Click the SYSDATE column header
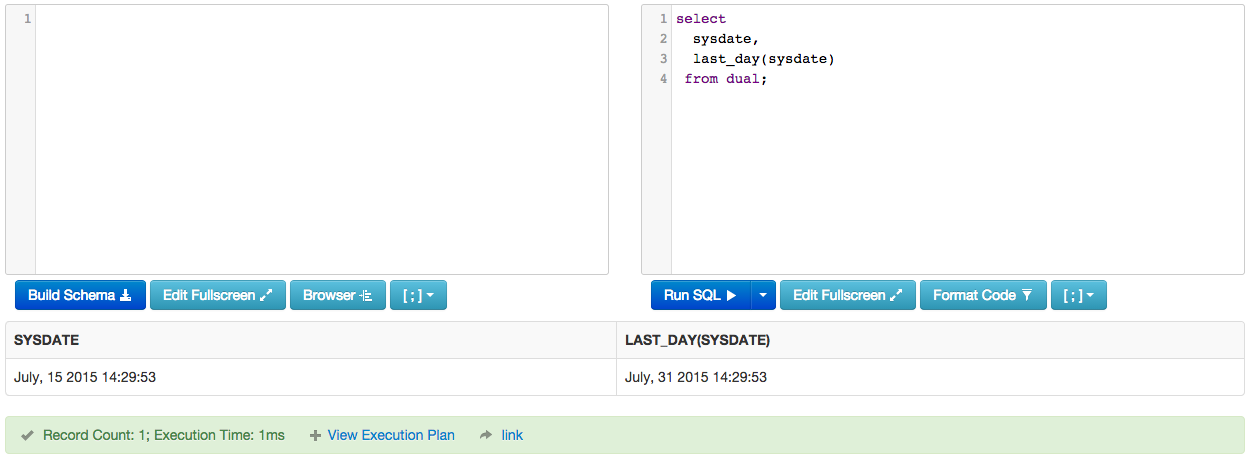Viewport: 1250px width, 459px height. pos(47,341)
